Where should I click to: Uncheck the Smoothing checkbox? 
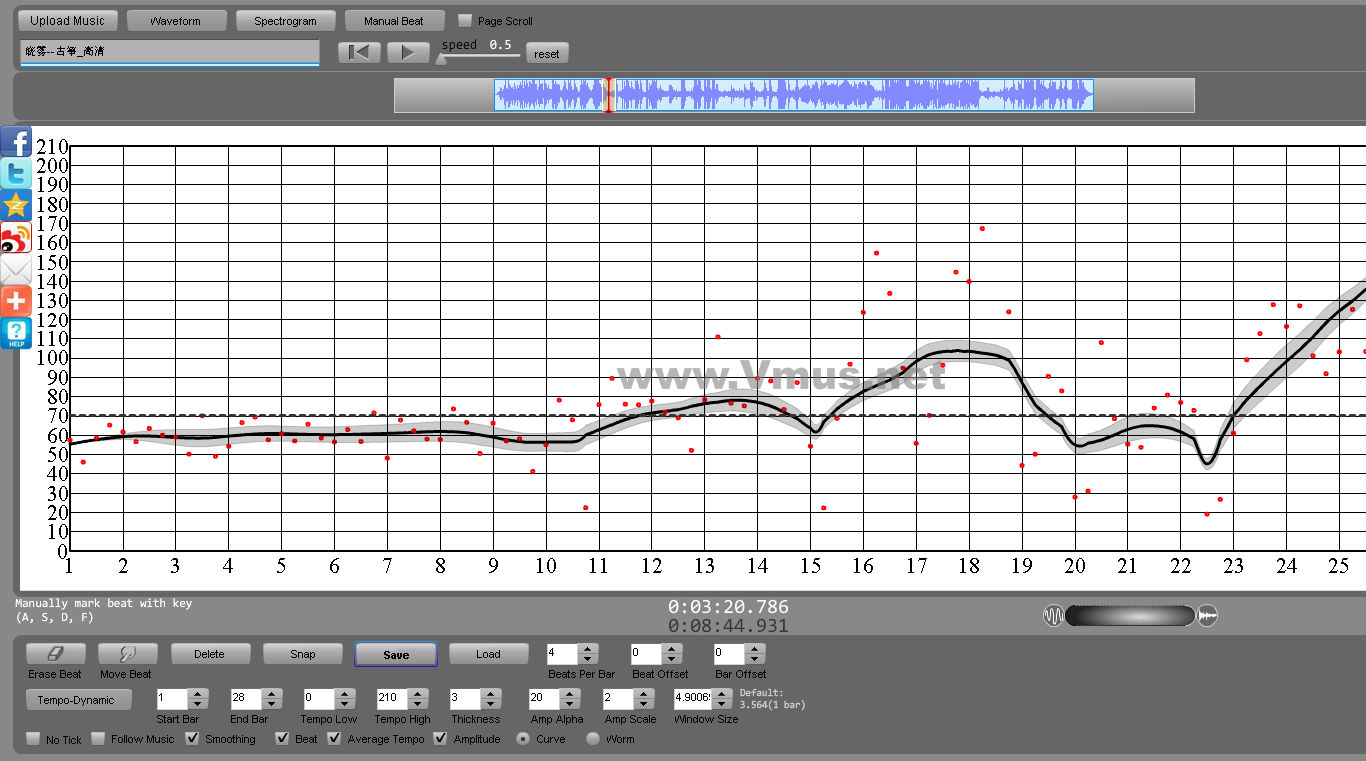click(x=192, y=739)
